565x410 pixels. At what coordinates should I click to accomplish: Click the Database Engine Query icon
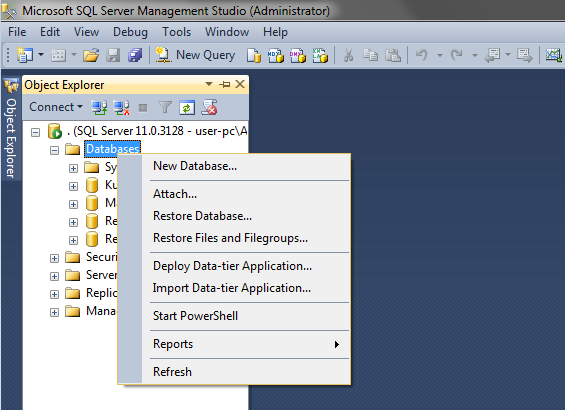[254, 55]
